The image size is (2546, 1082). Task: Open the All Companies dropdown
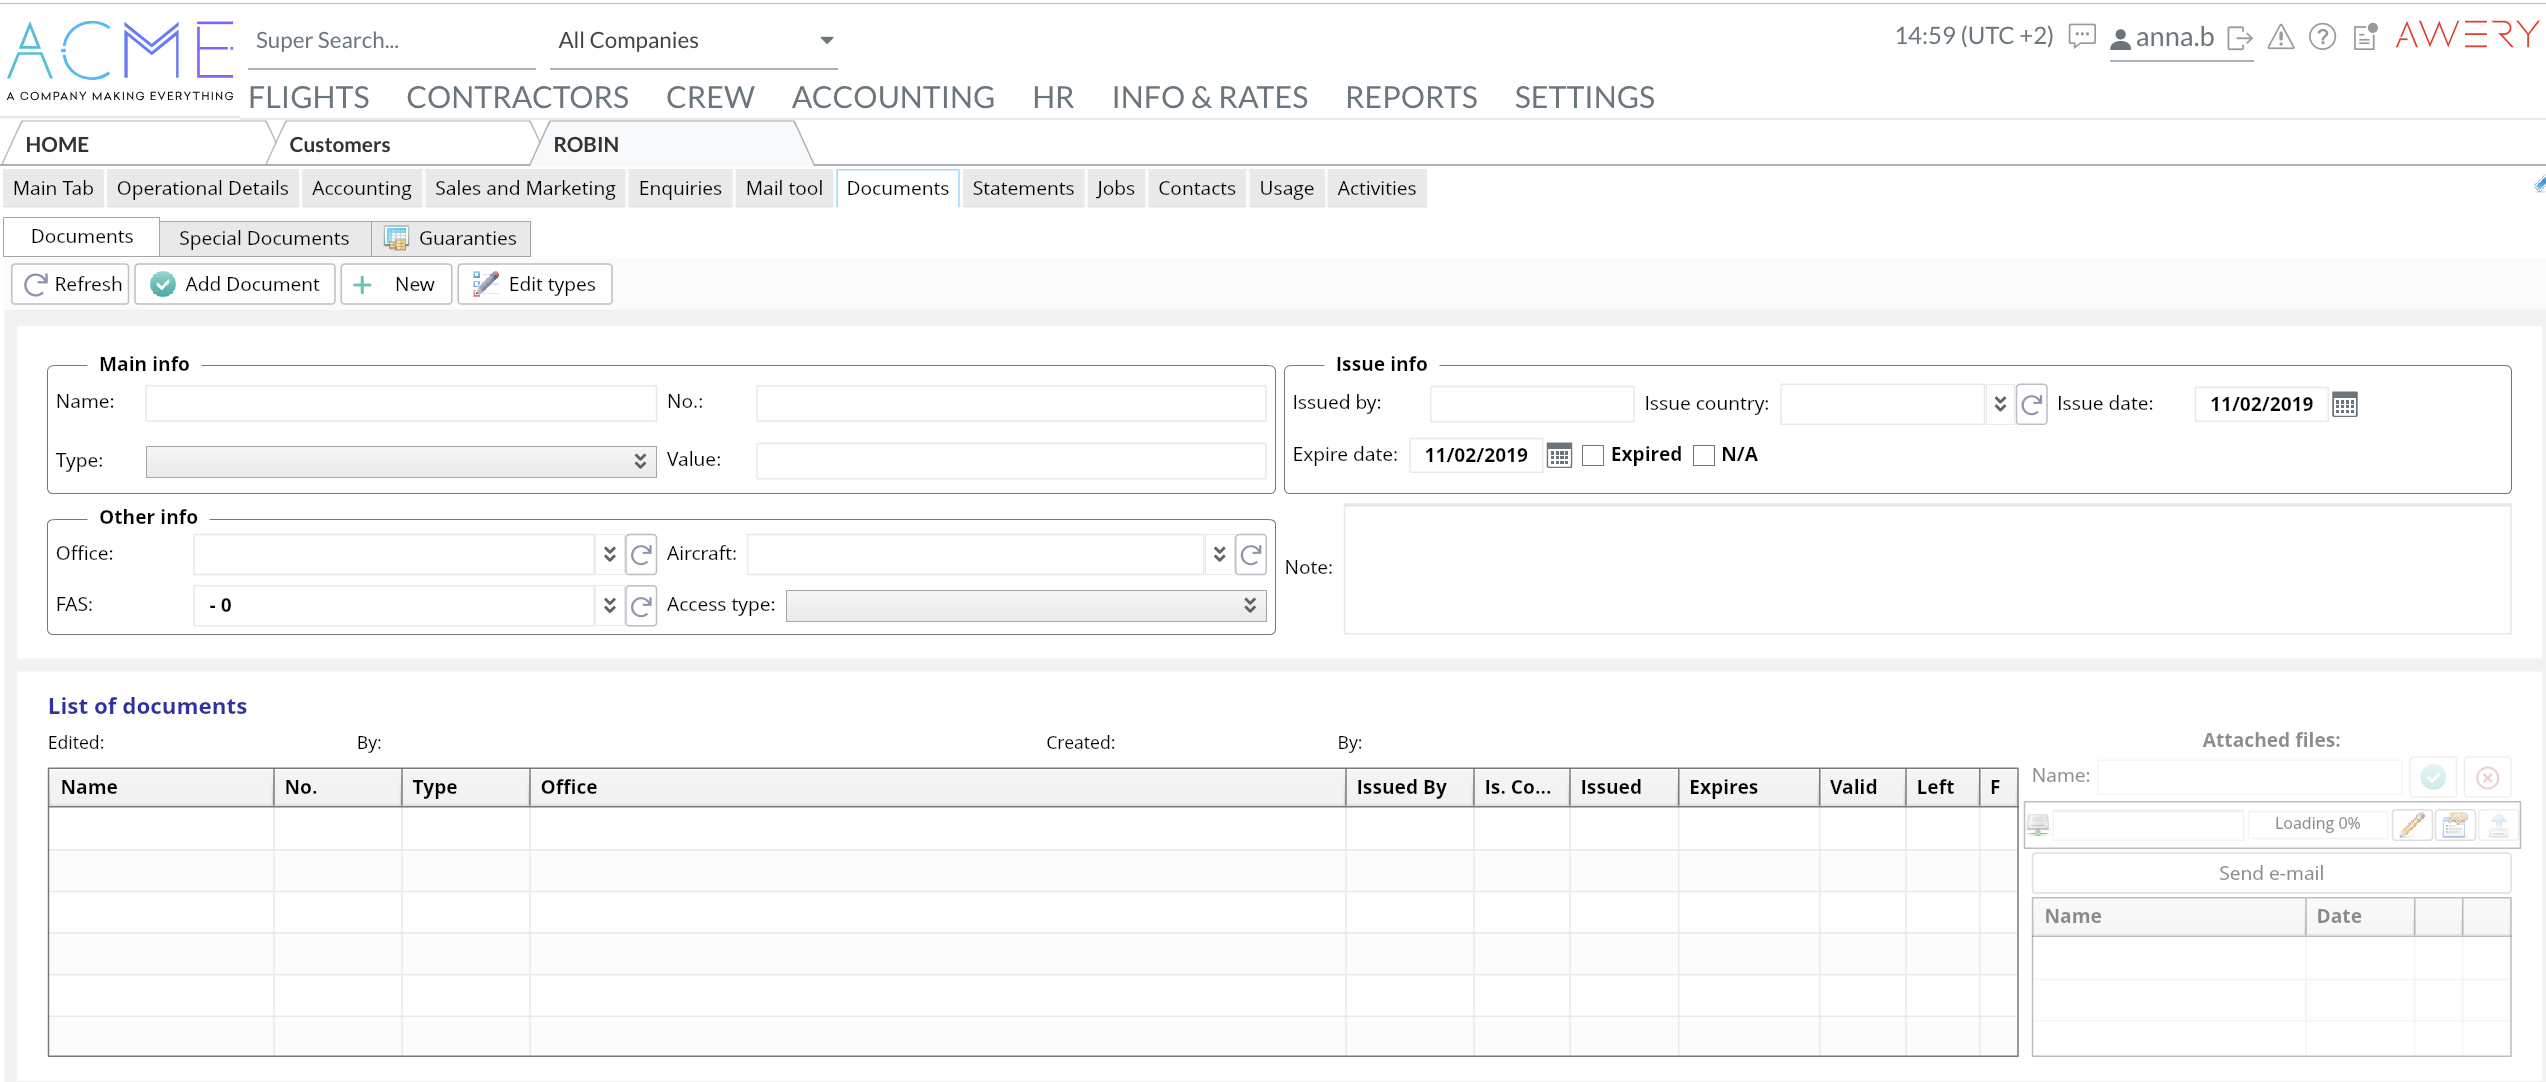pyautogui.click(x=694, y=41)
